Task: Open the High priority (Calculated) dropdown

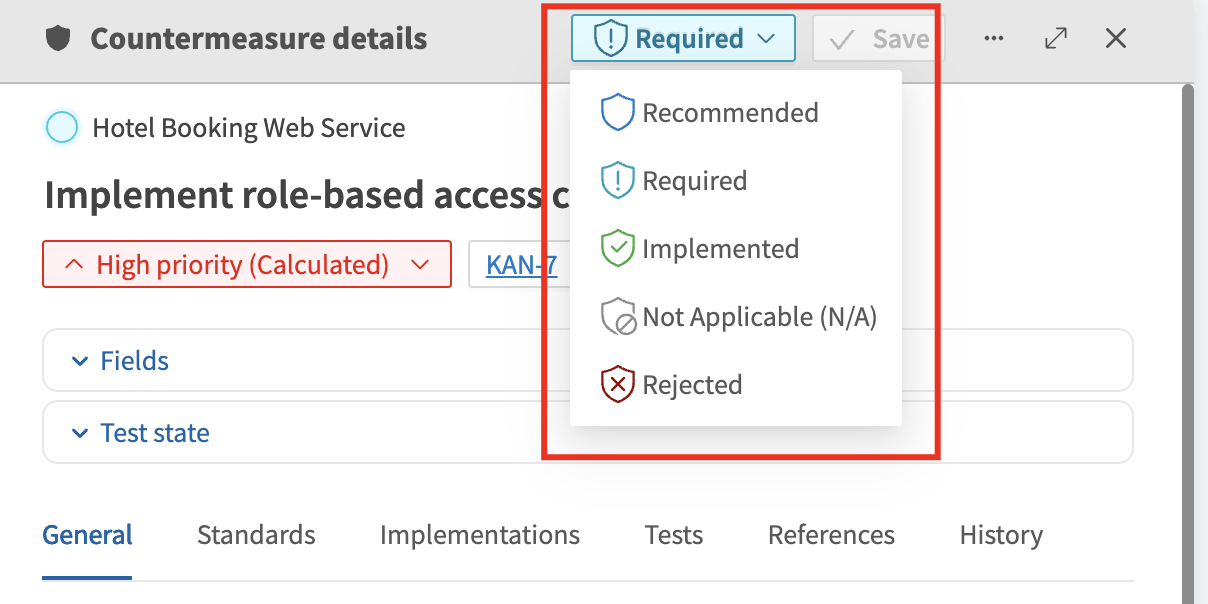Action: [x=246, y=264]
